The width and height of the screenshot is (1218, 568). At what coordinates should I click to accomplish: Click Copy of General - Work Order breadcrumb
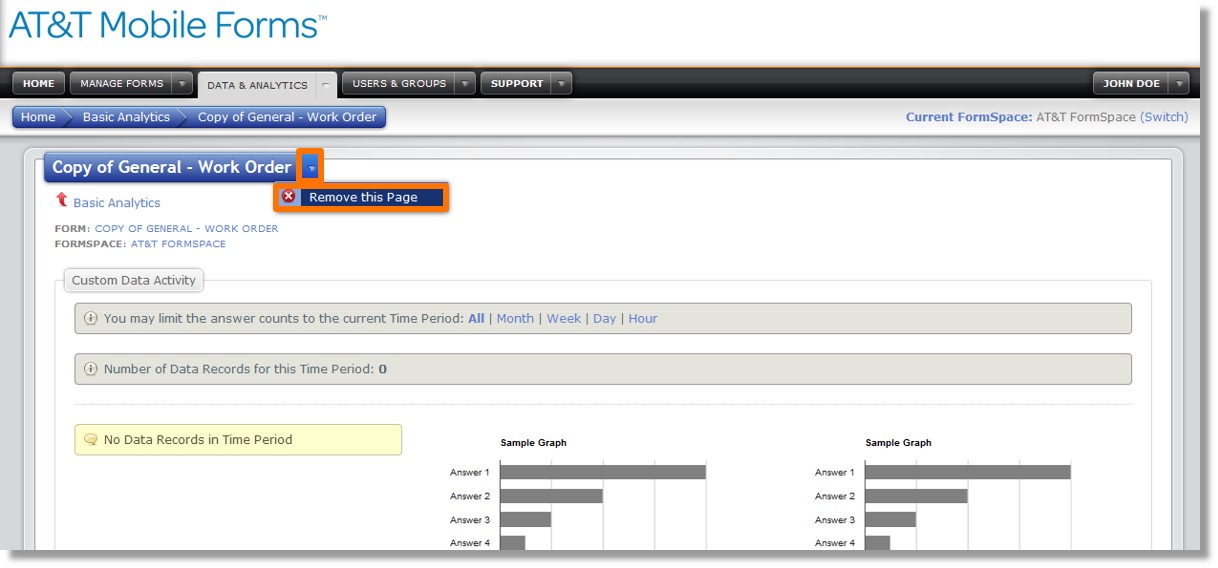pos(287,117)
